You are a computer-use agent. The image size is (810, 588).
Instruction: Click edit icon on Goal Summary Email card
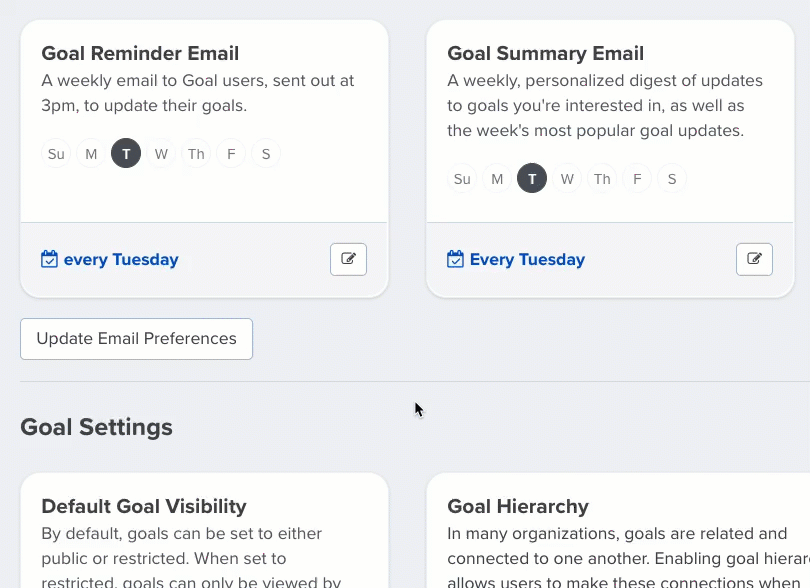click(x=754, y=259)
